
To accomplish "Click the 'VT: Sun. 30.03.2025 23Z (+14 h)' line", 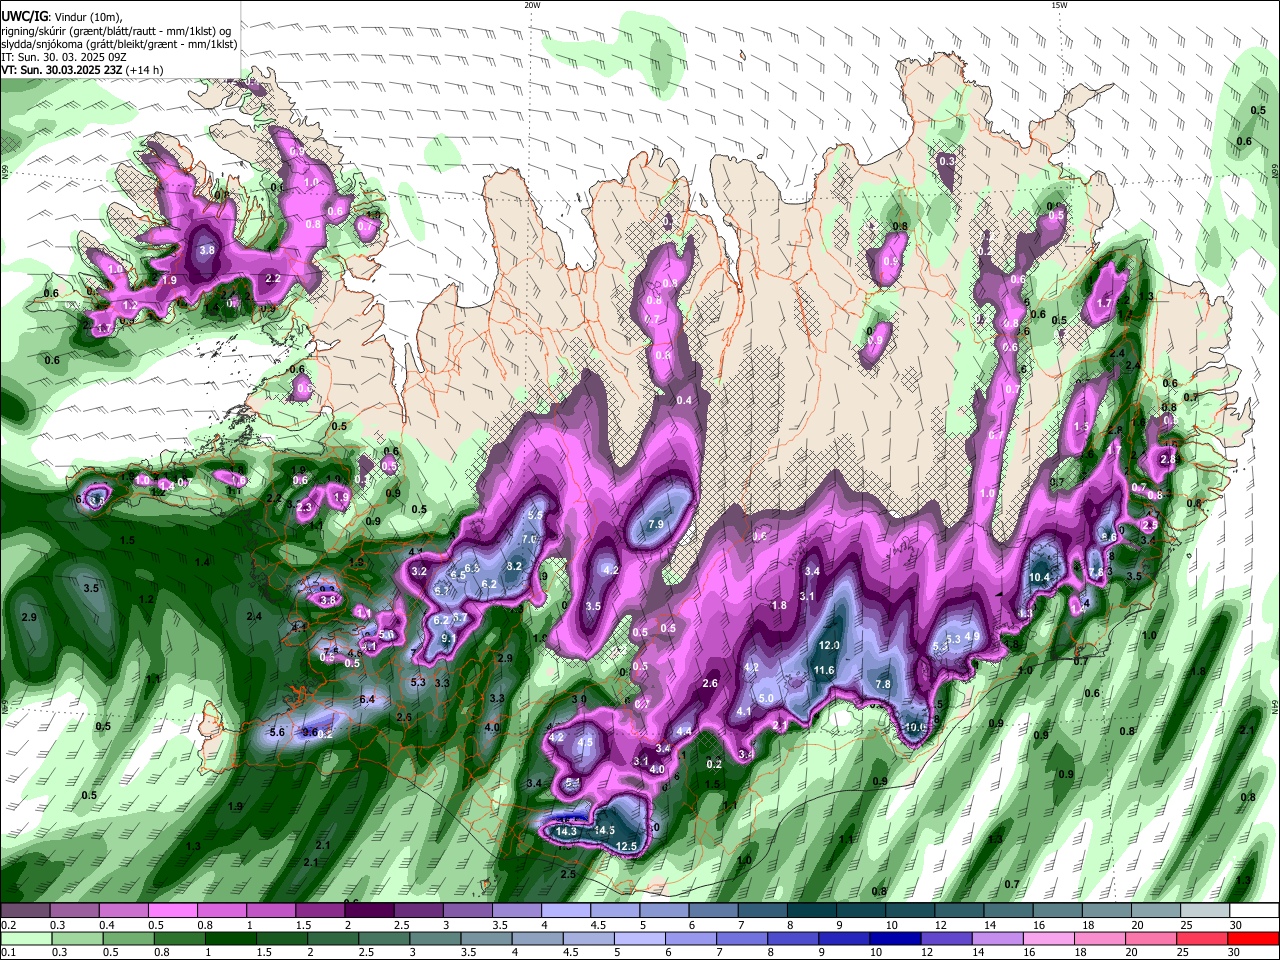I will pos(82,70).
